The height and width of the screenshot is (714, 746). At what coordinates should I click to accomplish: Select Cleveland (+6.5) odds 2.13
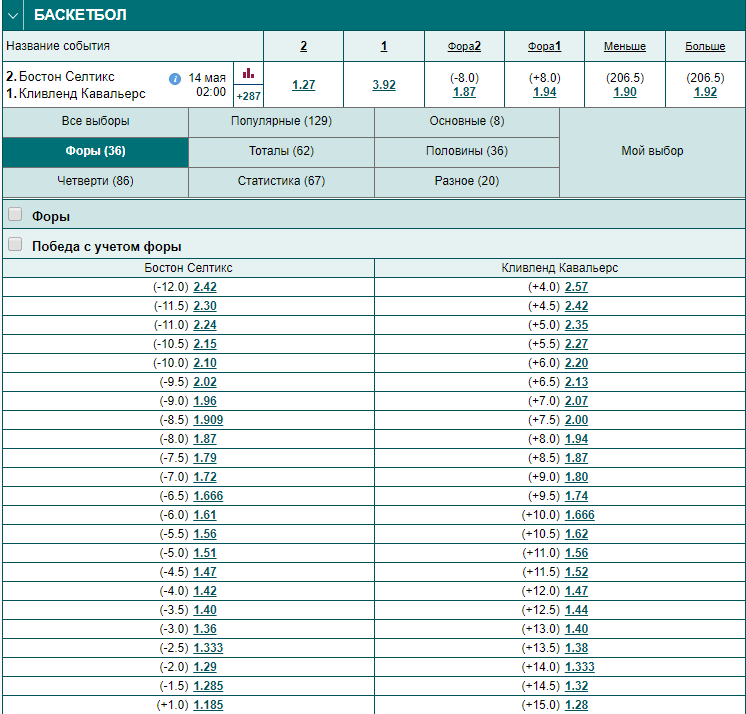[577, 382]
